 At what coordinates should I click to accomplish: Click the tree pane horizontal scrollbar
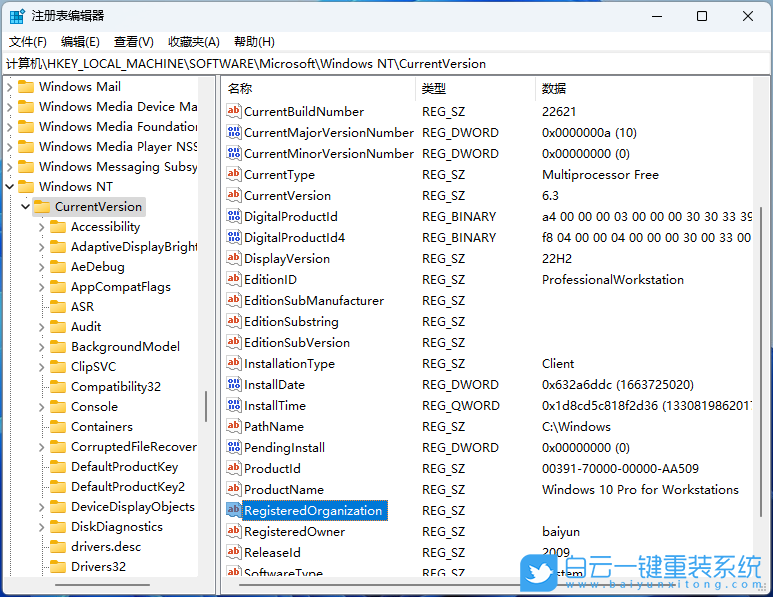point(102,585)
